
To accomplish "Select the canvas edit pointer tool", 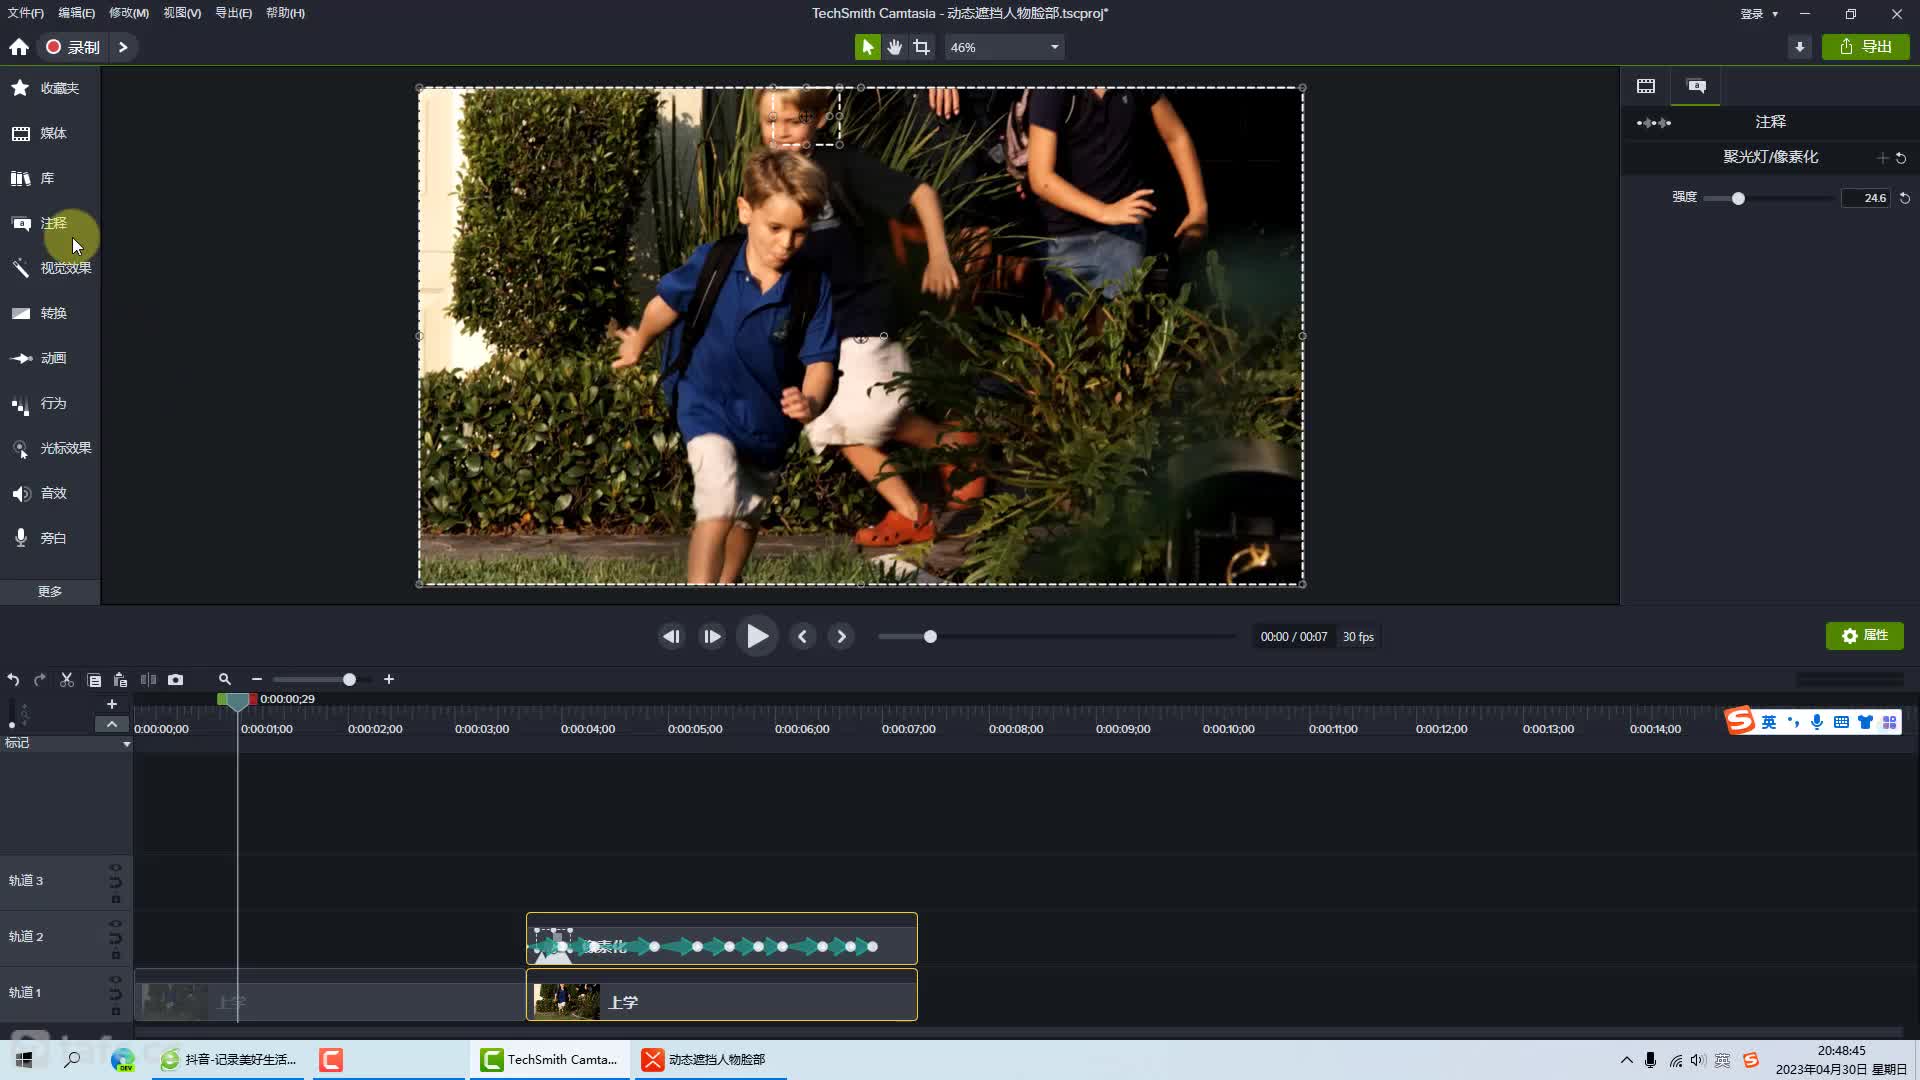I will pos(867,47).
